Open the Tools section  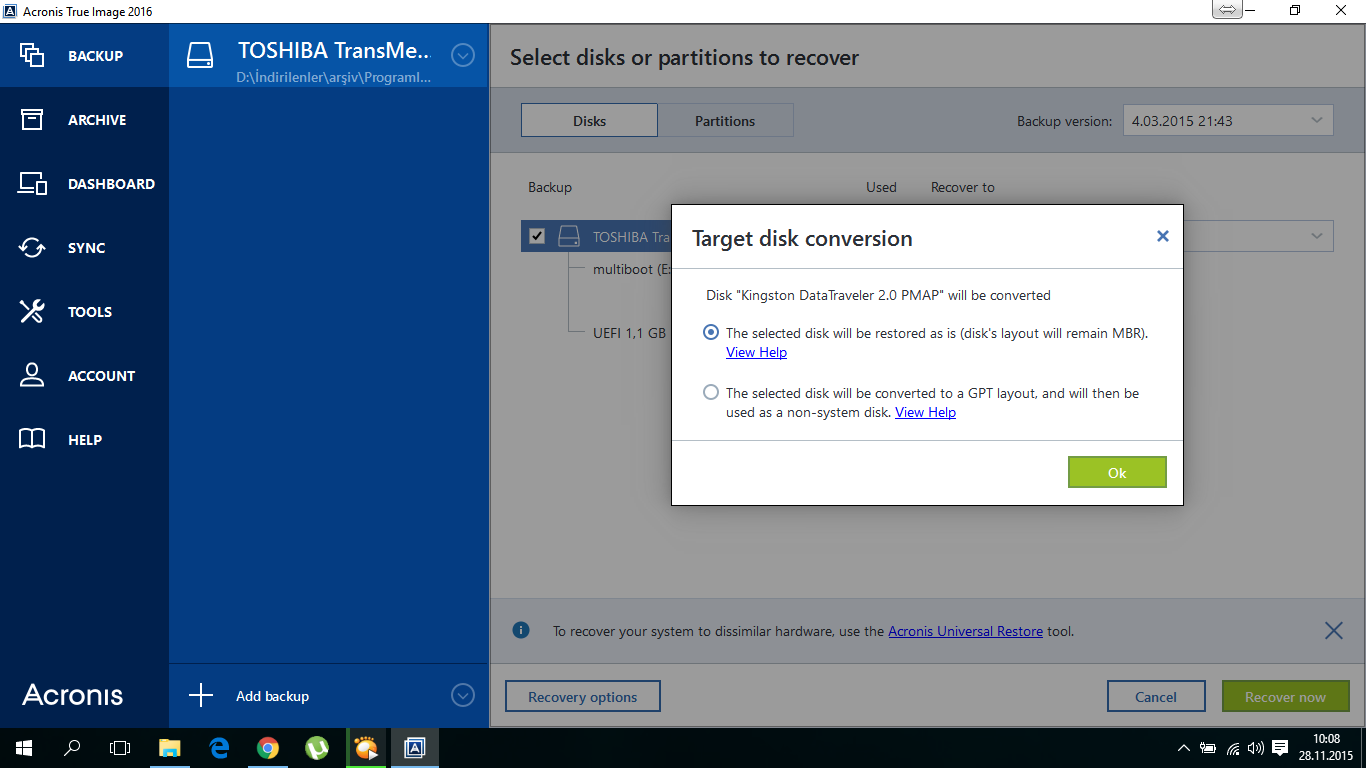click(84, 312)
